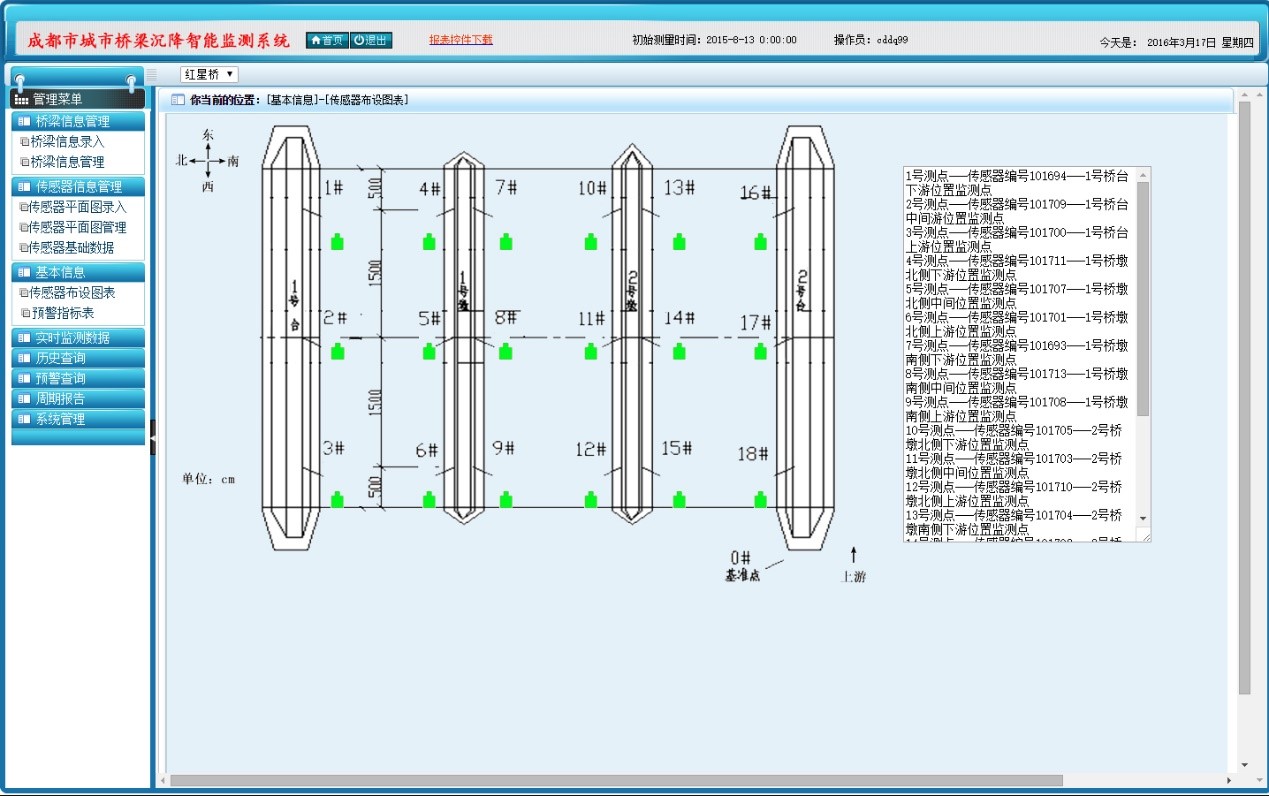
Task: Open the 红星桥 bridge dropdown
Action: 209,74
